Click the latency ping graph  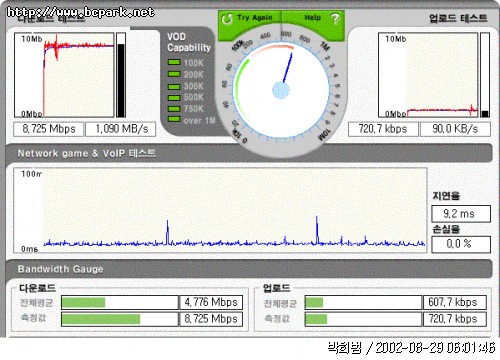click(x=220, y=210)
